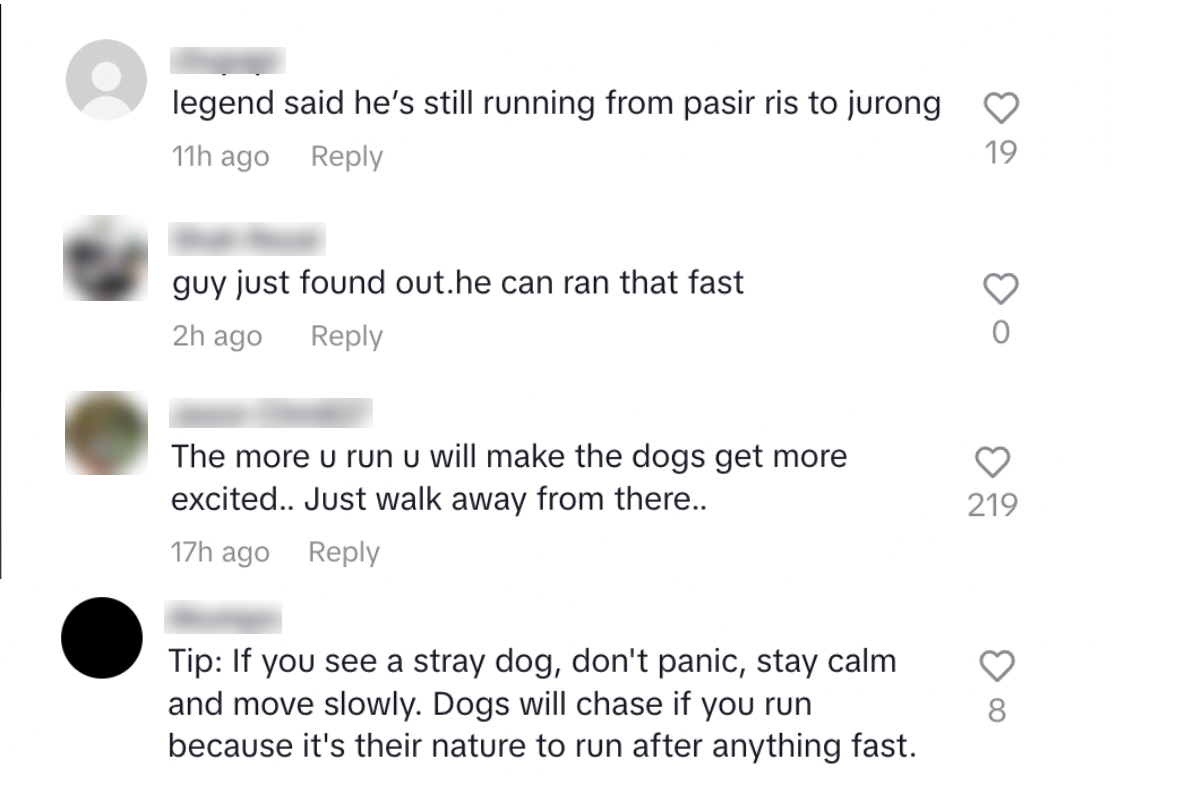Reply to 'guy just found out' comment
Screen dimensions: 1200x796
(x=346, y=337)
